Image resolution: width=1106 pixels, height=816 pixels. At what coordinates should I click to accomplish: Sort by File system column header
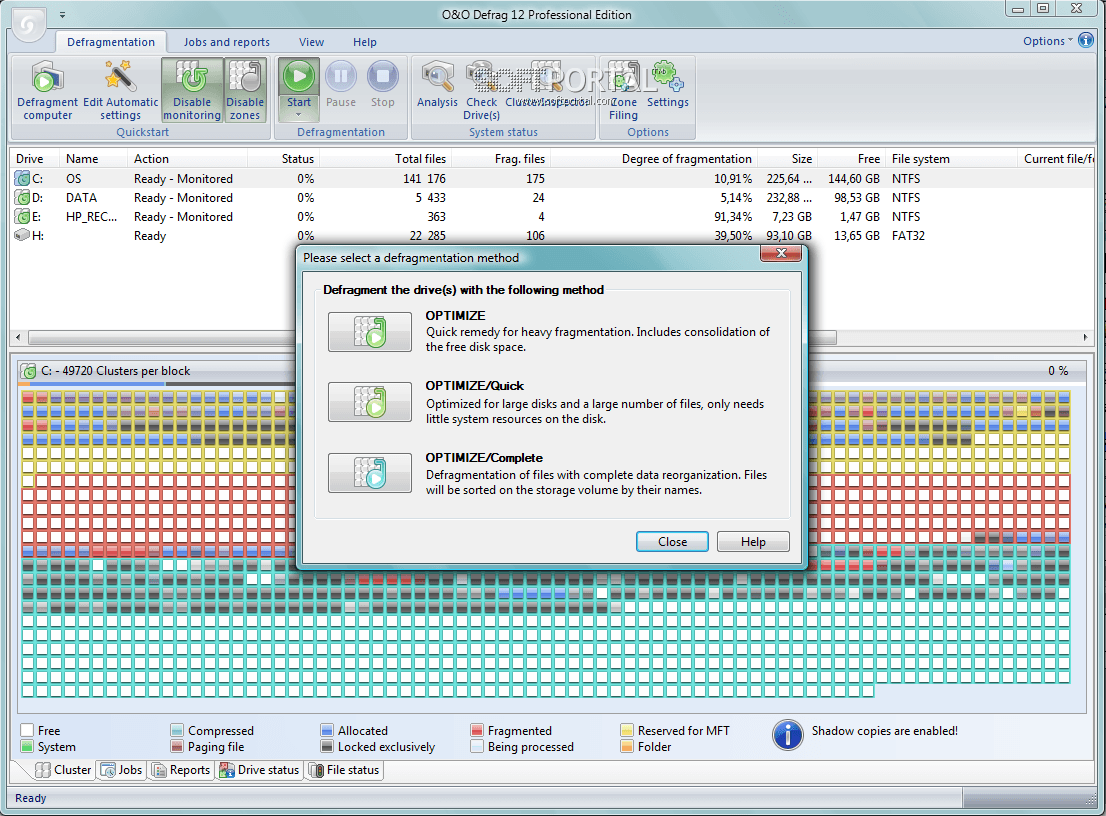pos(952,159)
